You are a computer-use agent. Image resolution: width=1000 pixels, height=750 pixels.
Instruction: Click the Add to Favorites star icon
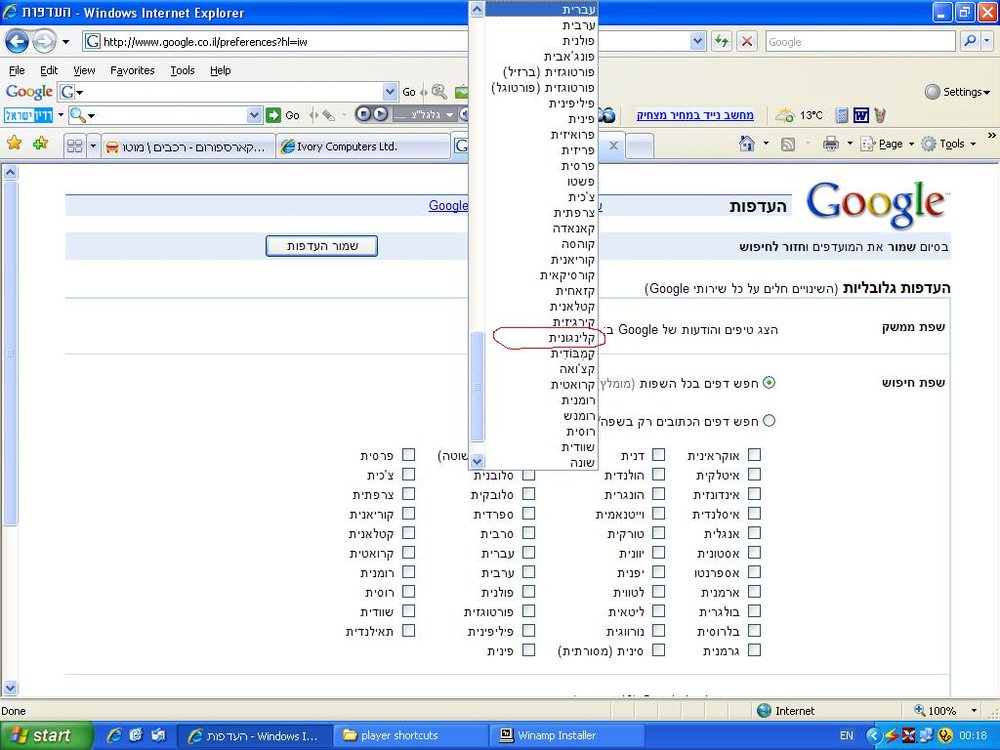[41, 143]
